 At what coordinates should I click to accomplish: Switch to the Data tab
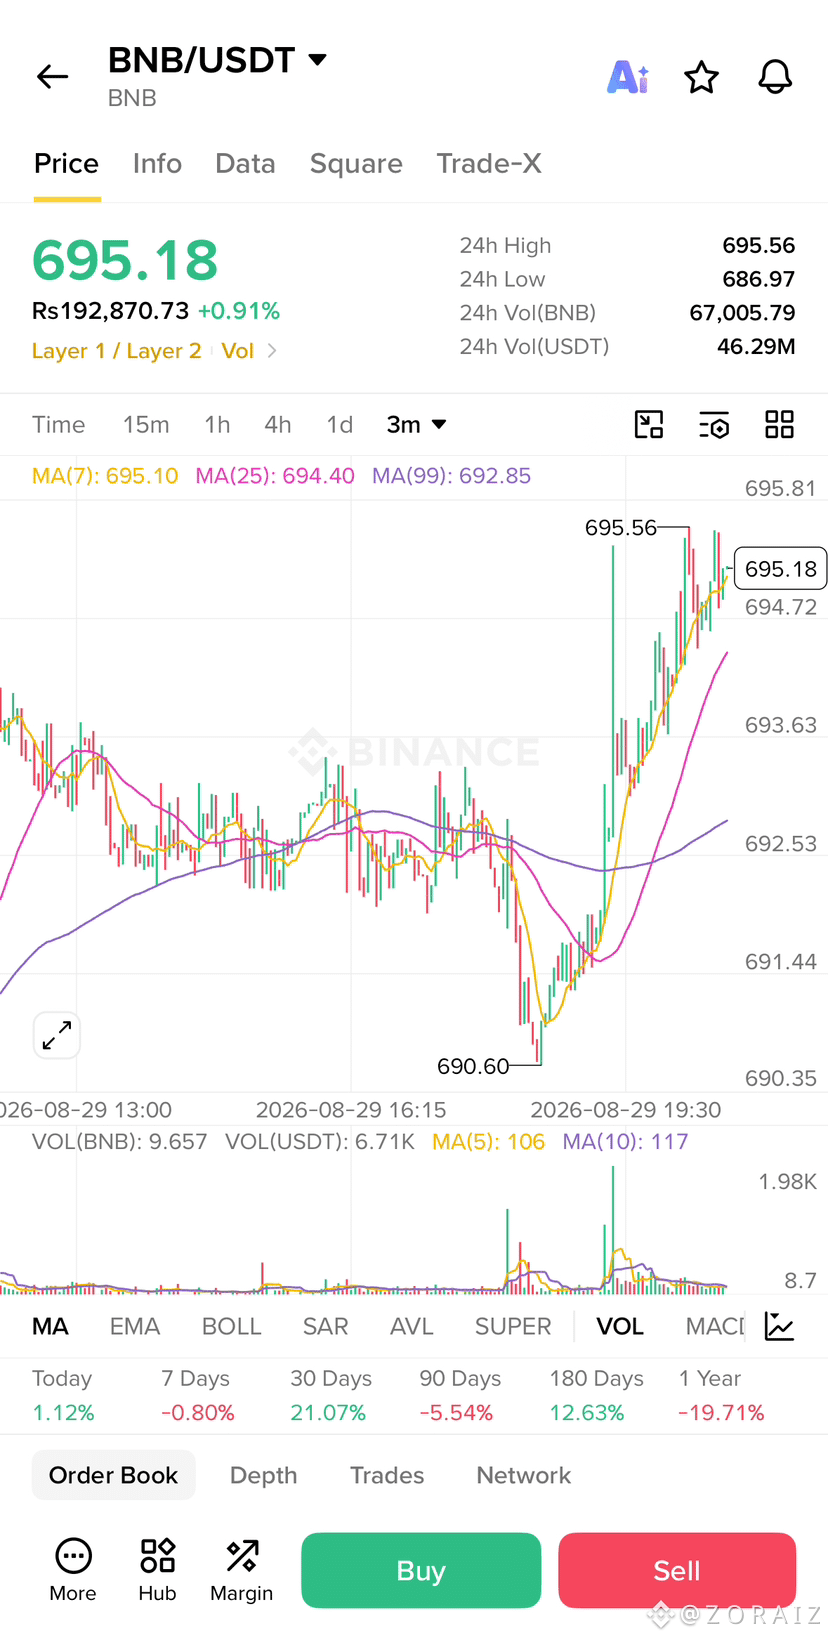click(x=245, y=163)
